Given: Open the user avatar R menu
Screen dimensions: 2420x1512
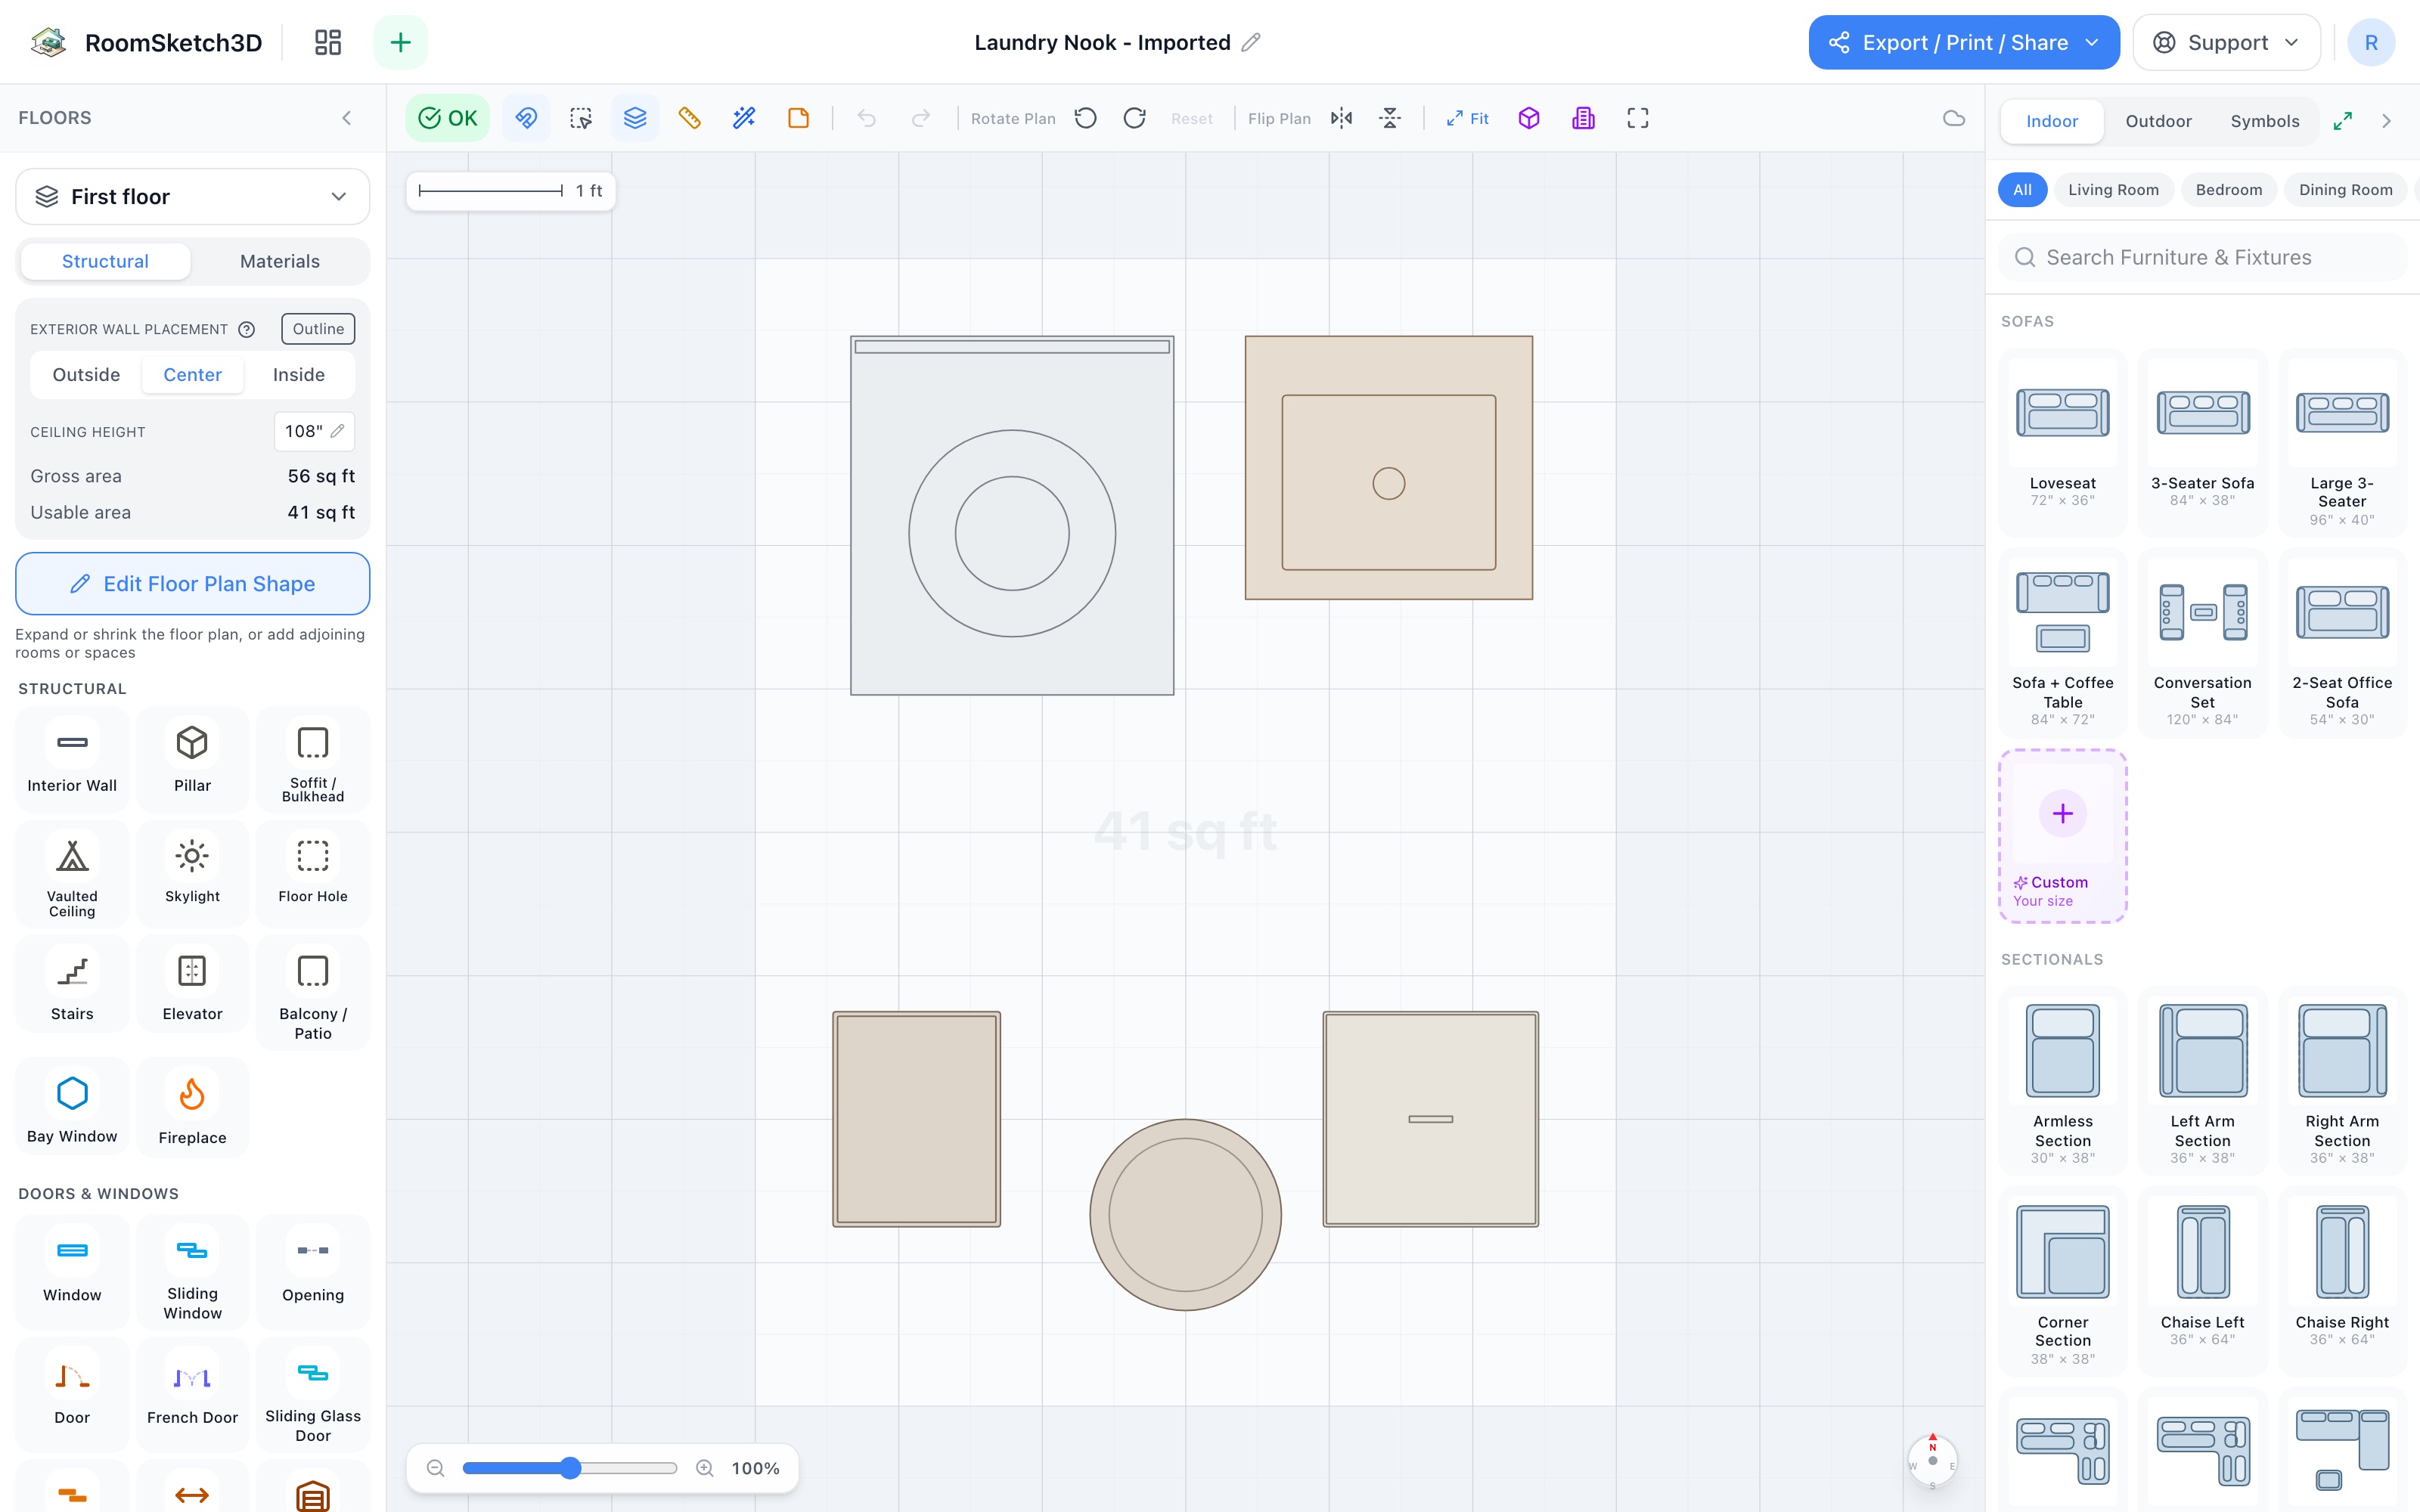Looking at the screenshot, I should click(x=2371, y=42).
